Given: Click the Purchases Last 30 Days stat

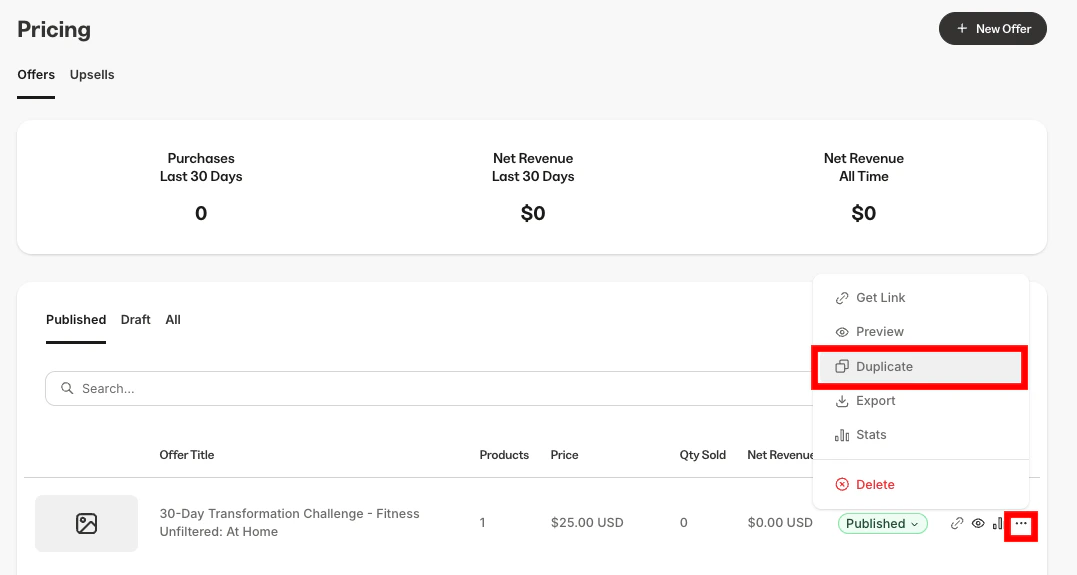Looking at the screenshot, I should [x=201, y=188].
